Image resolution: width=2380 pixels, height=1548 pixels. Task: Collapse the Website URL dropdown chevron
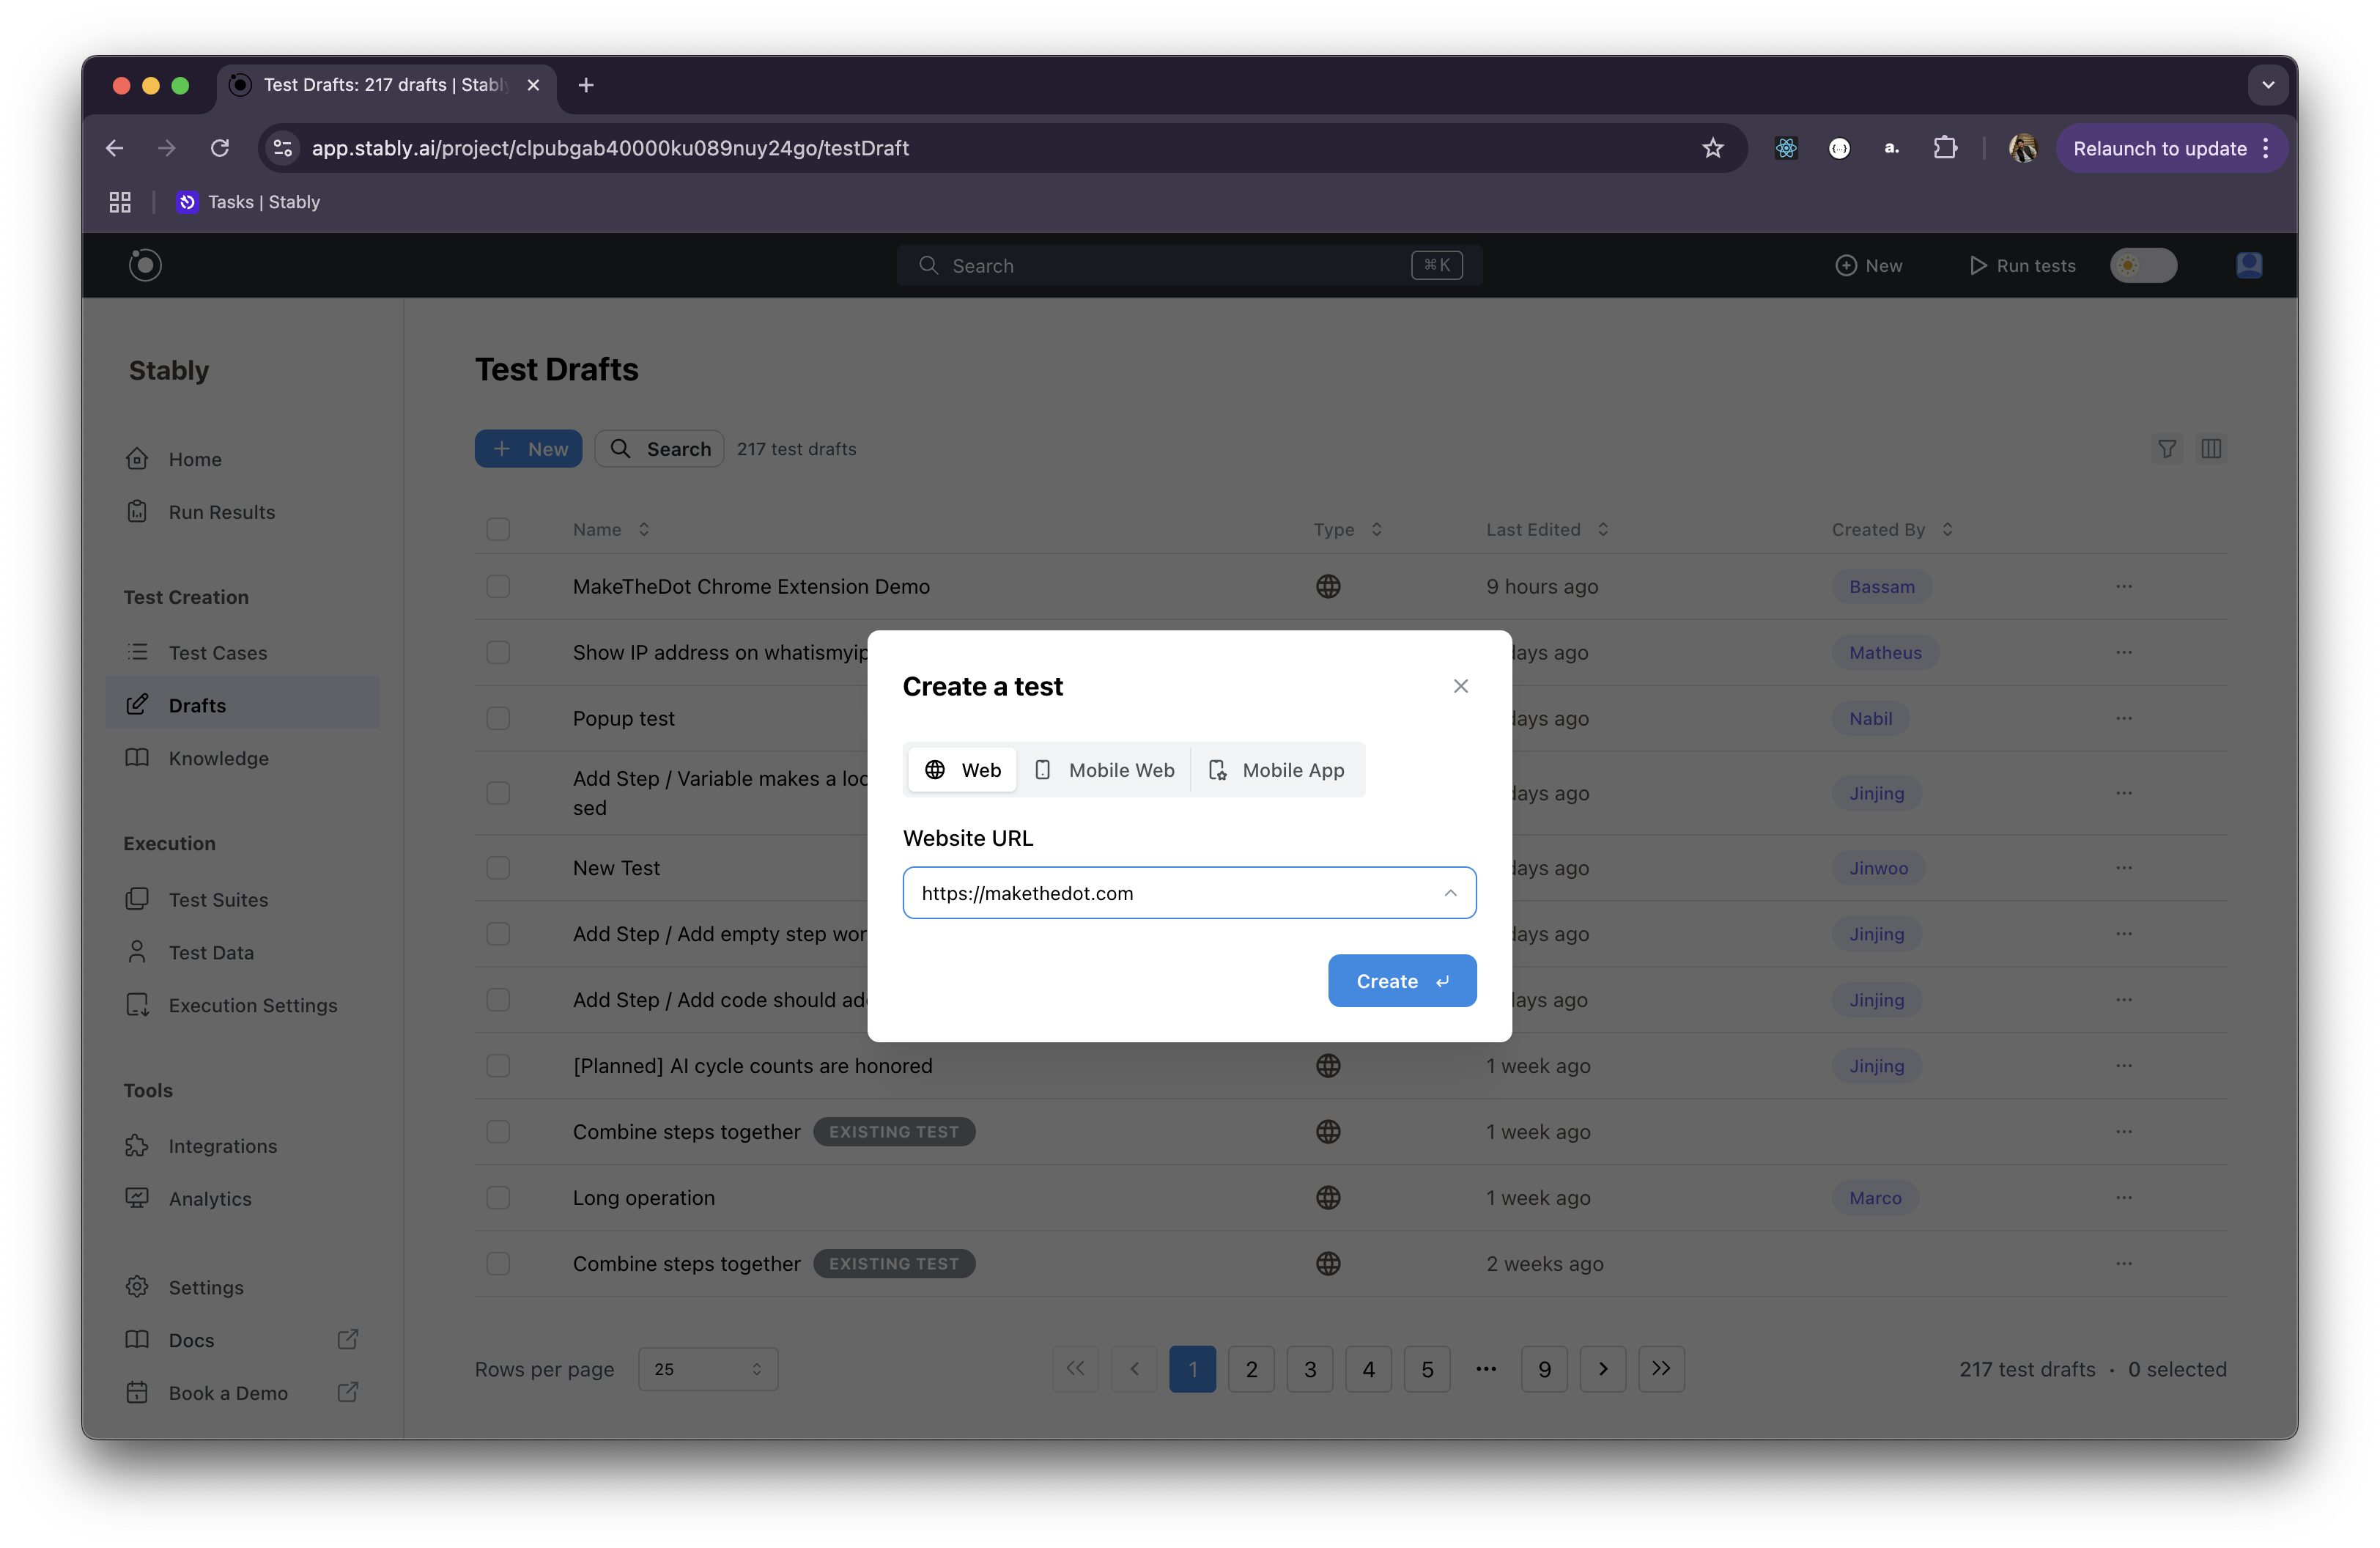pyautogui.click(x=1450, y=893)
